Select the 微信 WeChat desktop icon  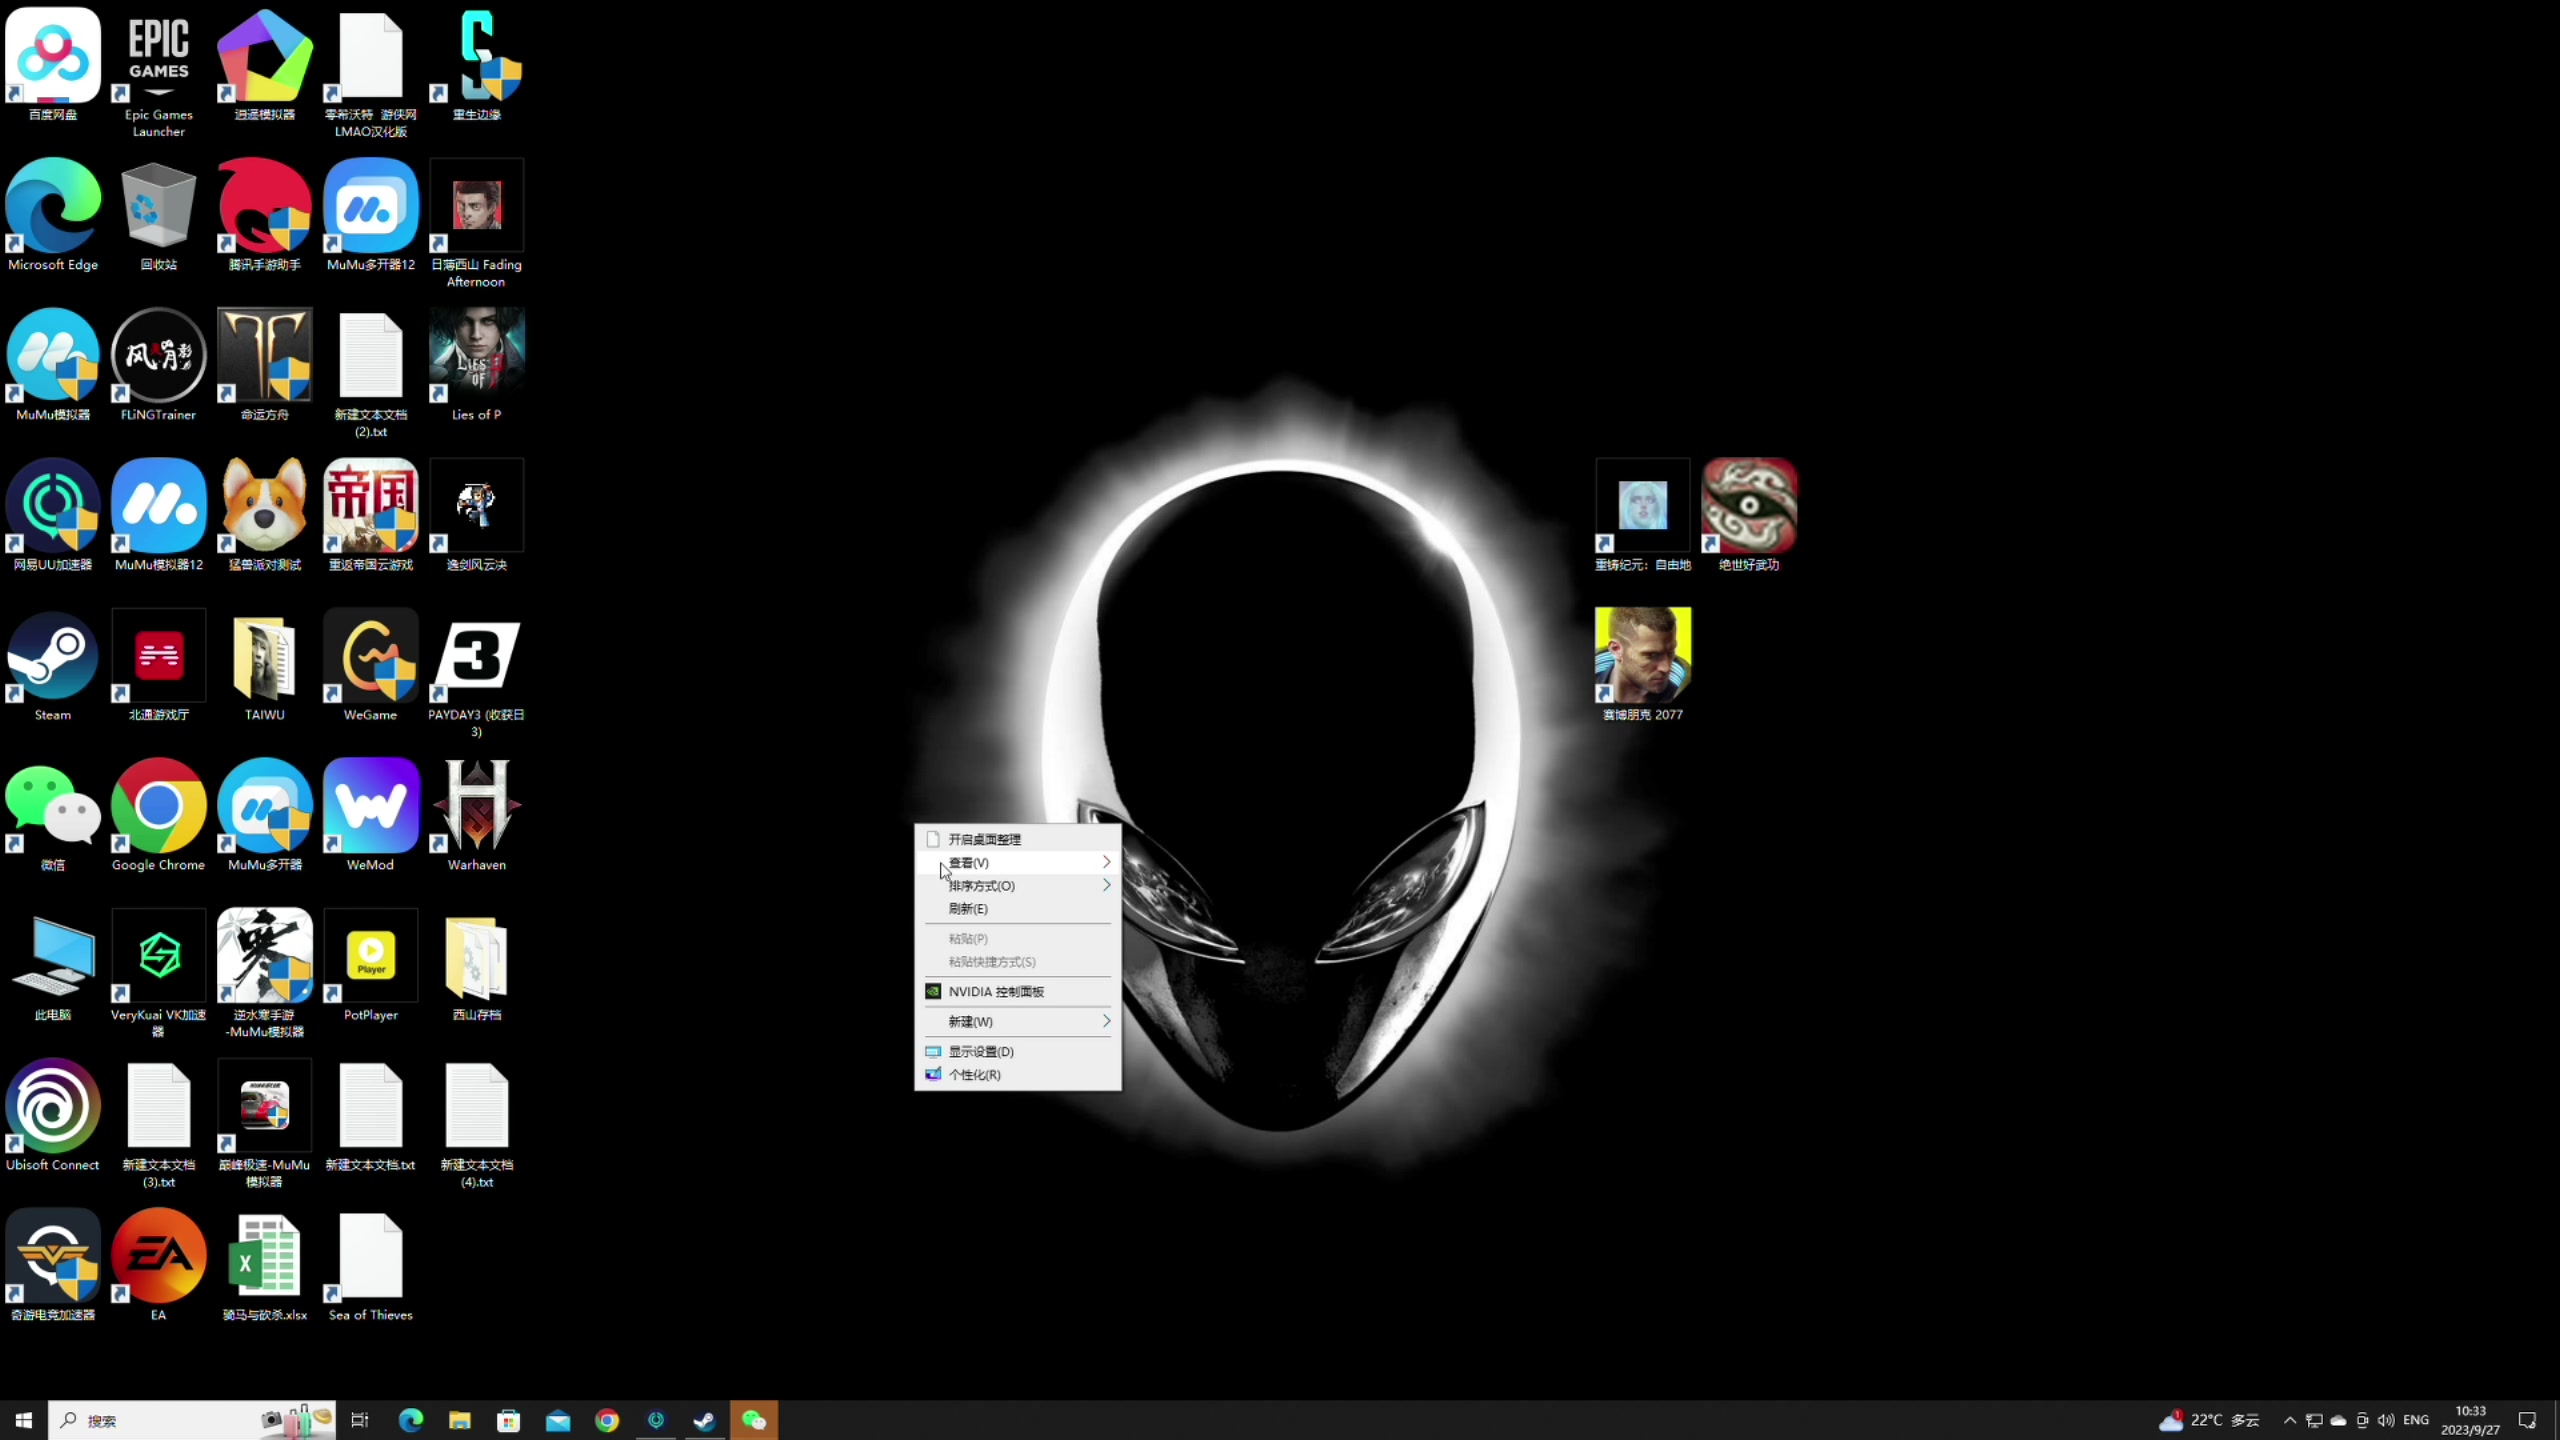[x=53, y=815]
